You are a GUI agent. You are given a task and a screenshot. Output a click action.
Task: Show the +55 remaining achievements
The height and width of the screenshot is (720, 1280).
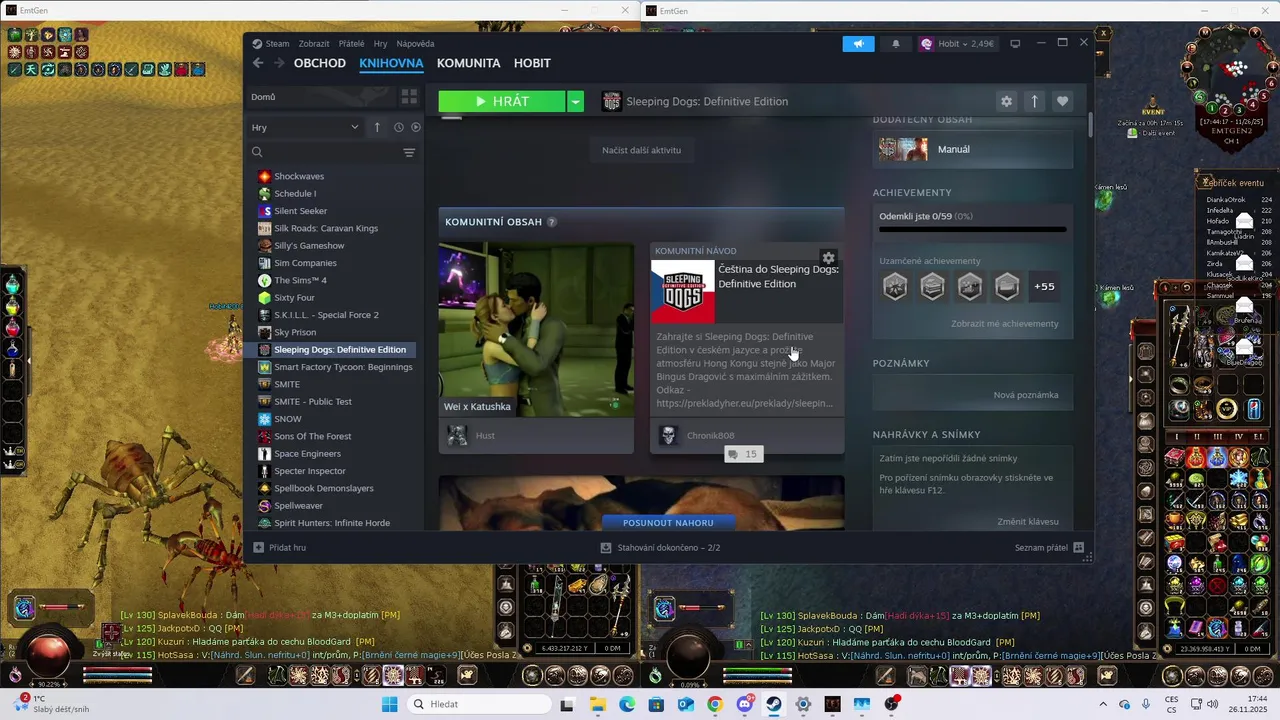(x=1044, y=286)
